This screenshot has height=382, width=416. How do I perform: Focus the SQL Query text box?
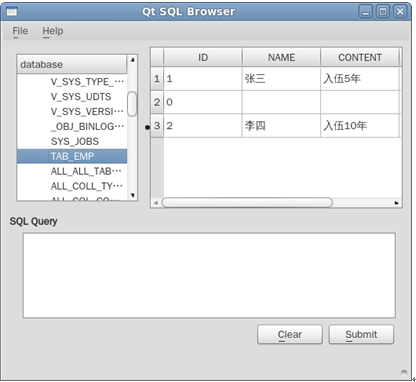coord(209,275)
